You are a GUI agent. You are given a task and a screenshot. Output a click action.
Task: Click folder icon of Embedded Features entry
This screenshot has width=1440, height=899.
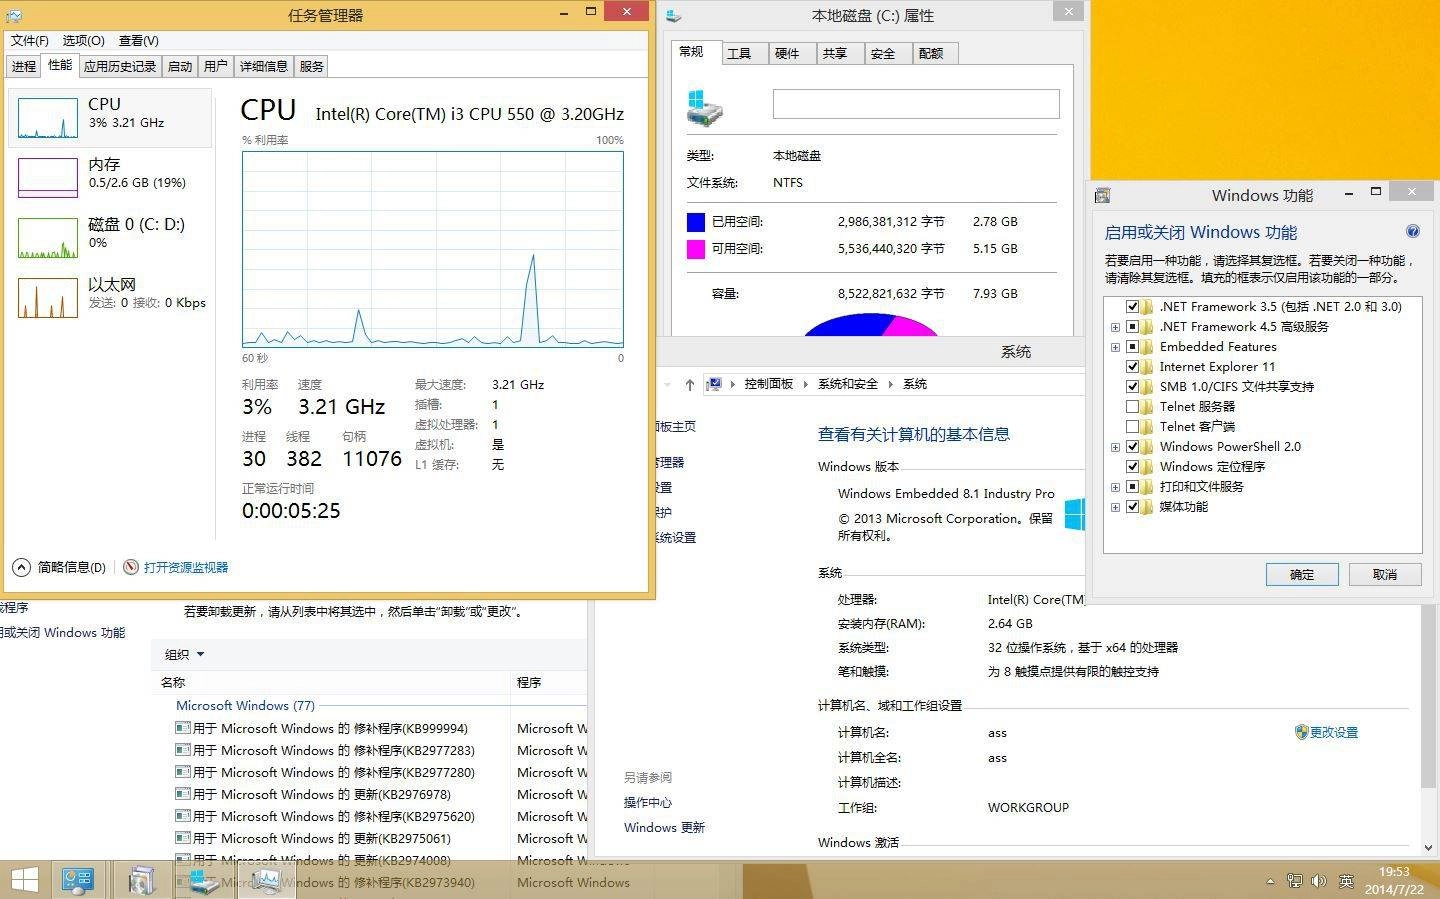1148,347
